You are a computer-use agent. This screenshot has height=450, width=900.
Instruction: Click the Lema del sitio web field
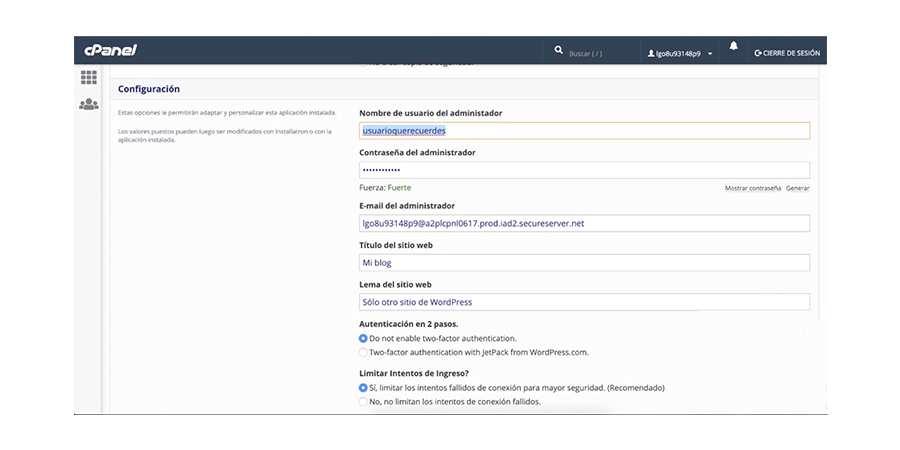coord(584,302)
